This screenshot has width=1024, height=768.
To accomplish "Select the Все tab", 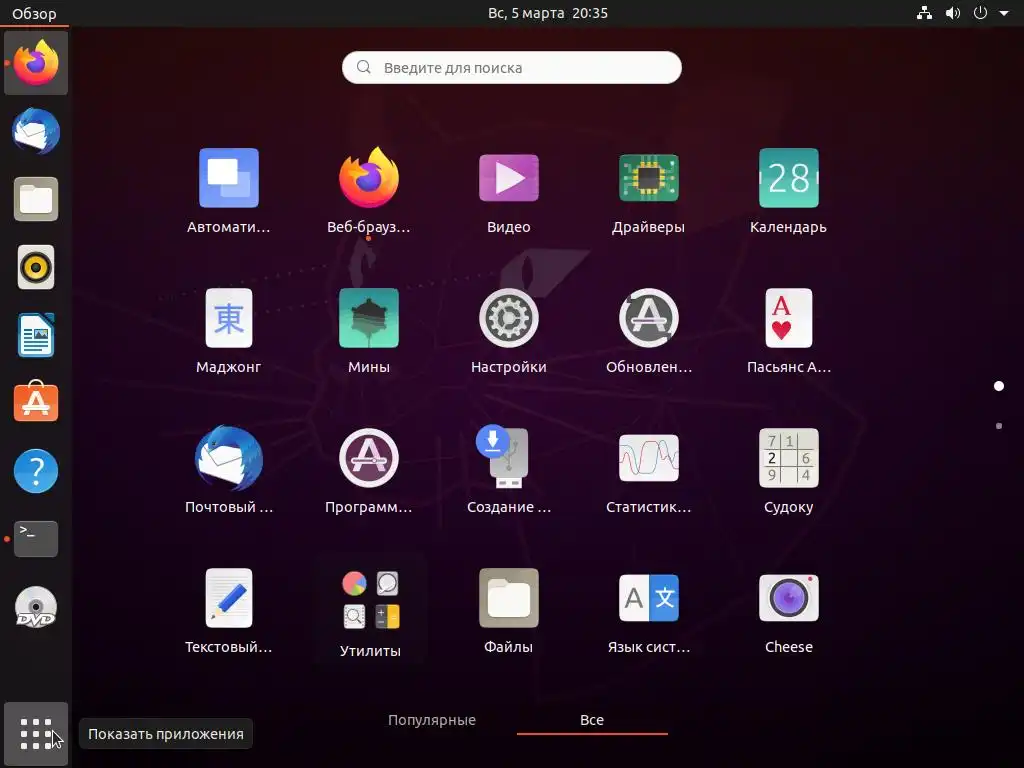I will [592, 720].
